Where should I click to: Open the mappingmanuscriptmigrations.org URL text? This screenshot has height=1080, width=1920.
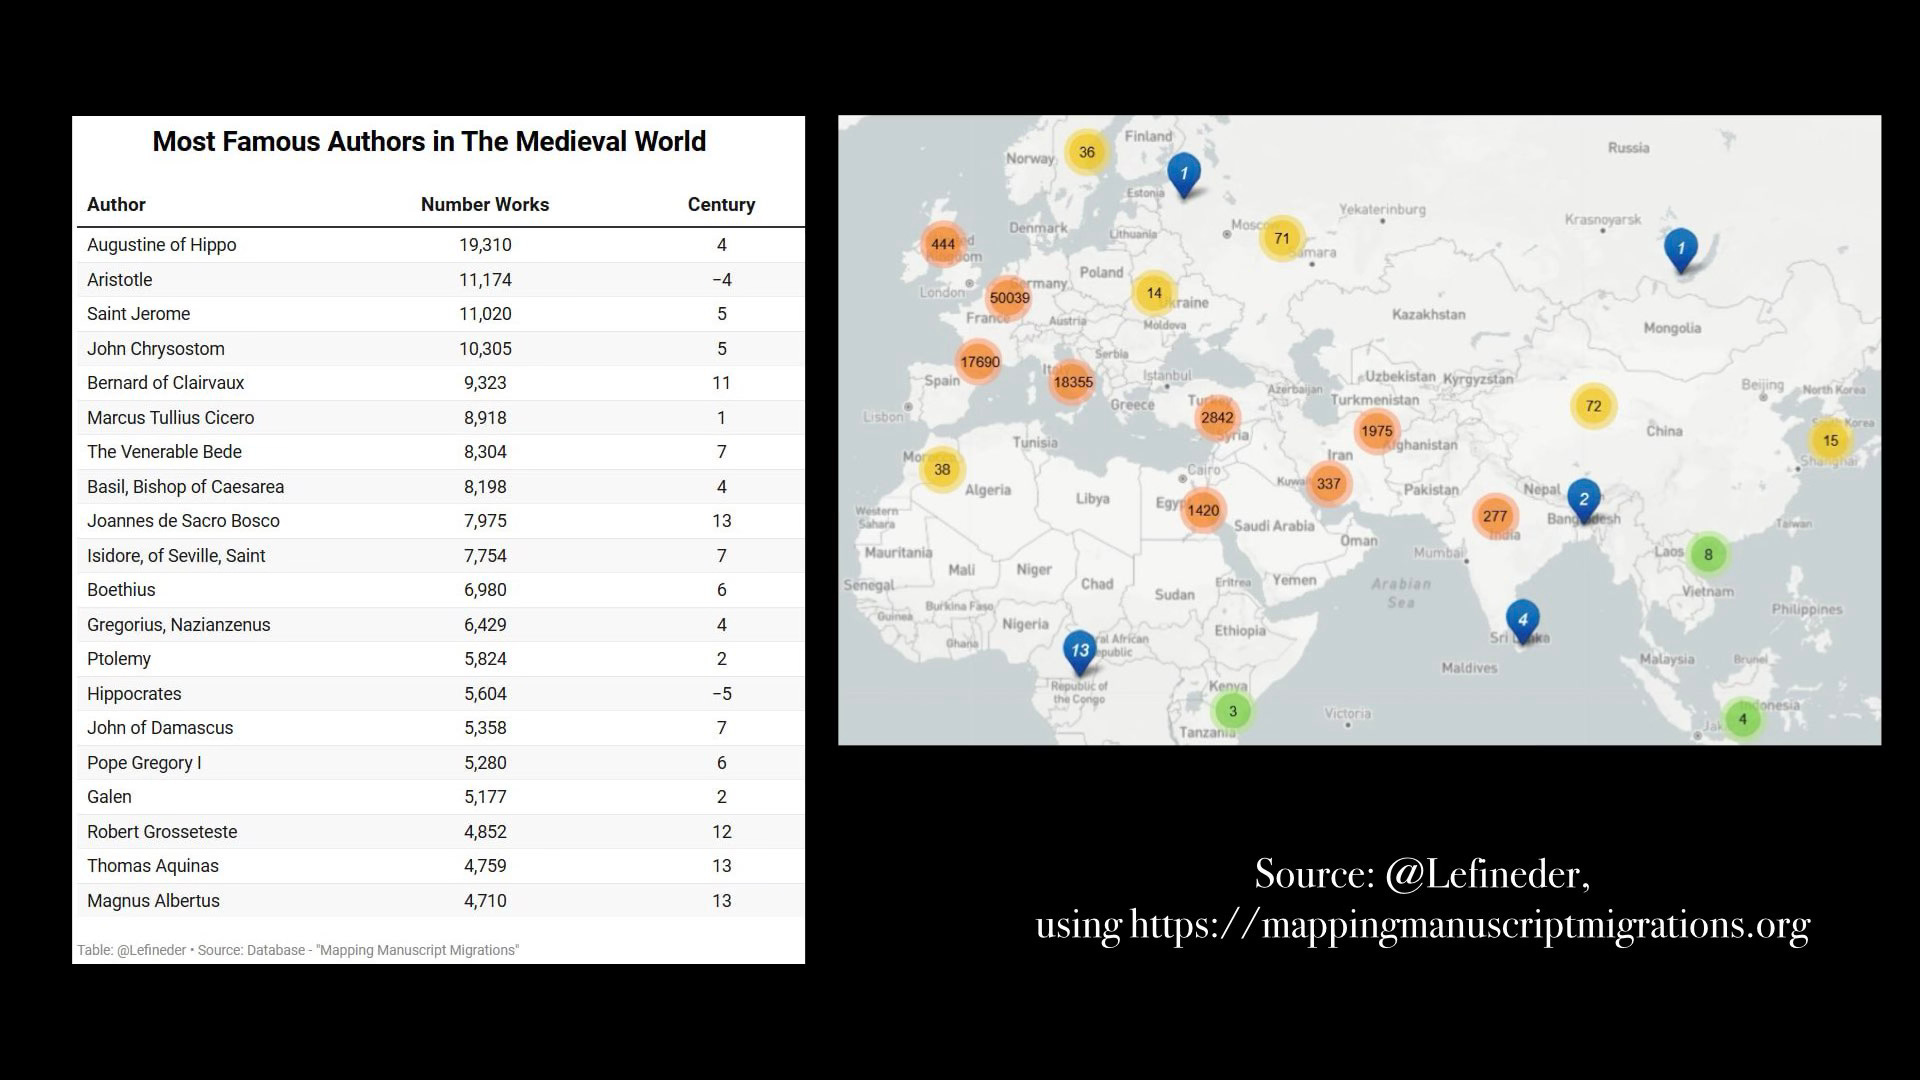click(x=1470, y=926)
